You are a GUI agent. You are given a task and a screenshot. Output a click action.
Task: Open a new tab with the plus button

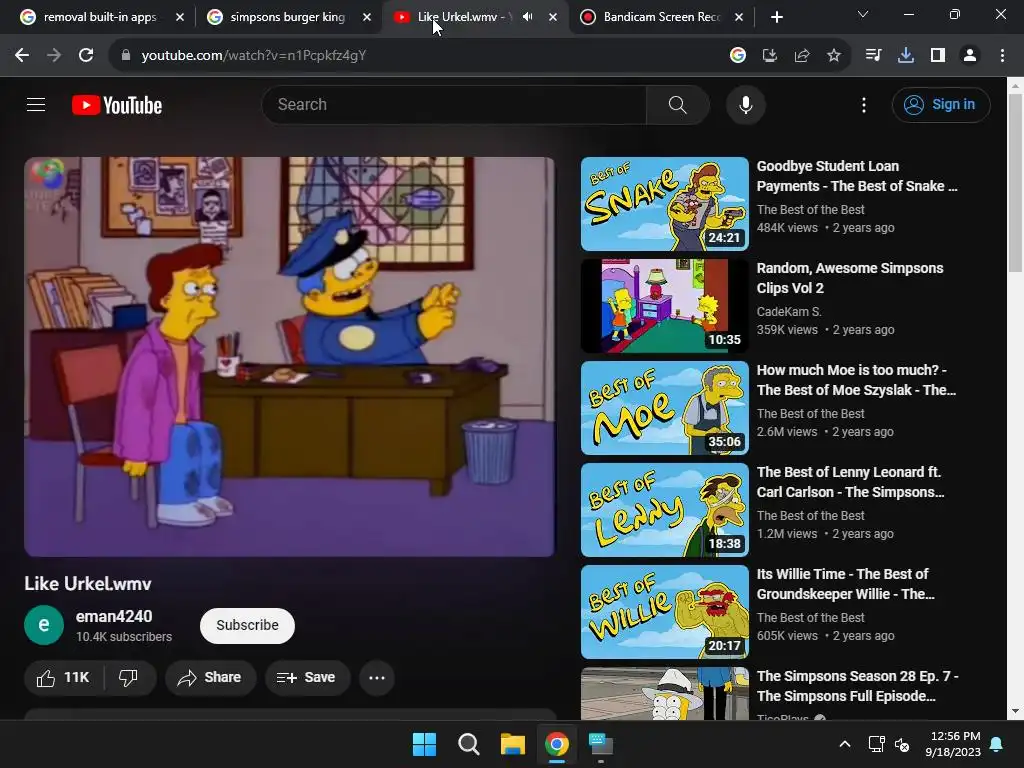point(776,17)
